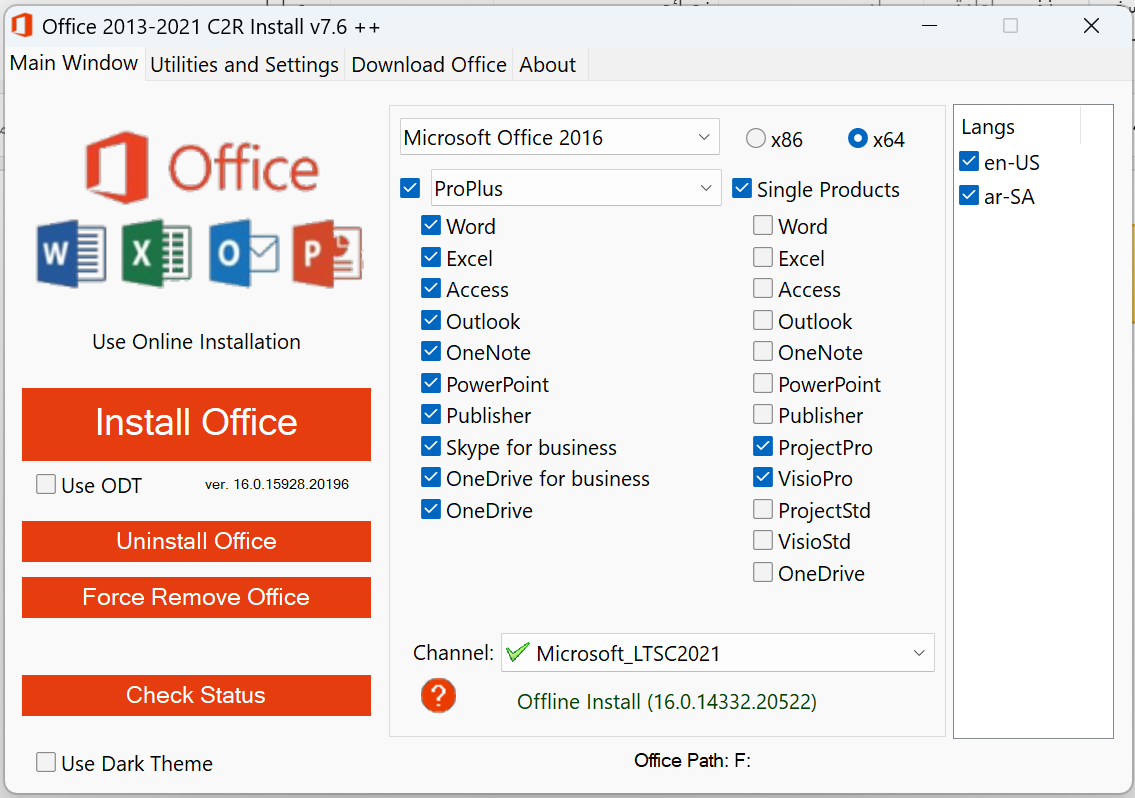Check Excel under Single Products
The height and width of the screenshot is (798, 1135).
click(x=763, y=257)
